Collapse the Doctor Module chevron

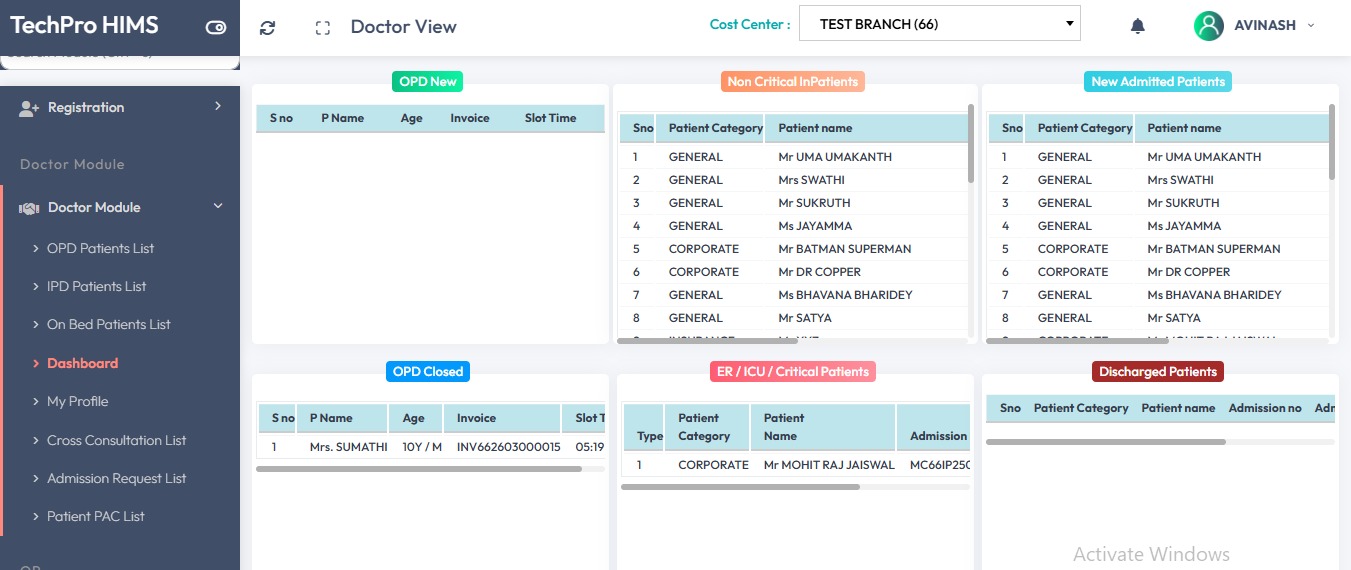click(218, 207)
